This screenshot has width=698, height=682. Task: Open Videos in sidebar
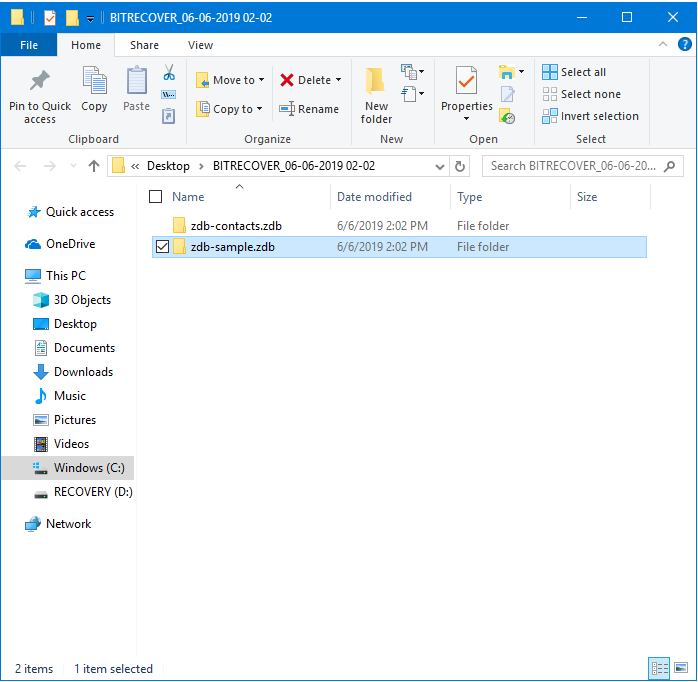tap(61, 444)
